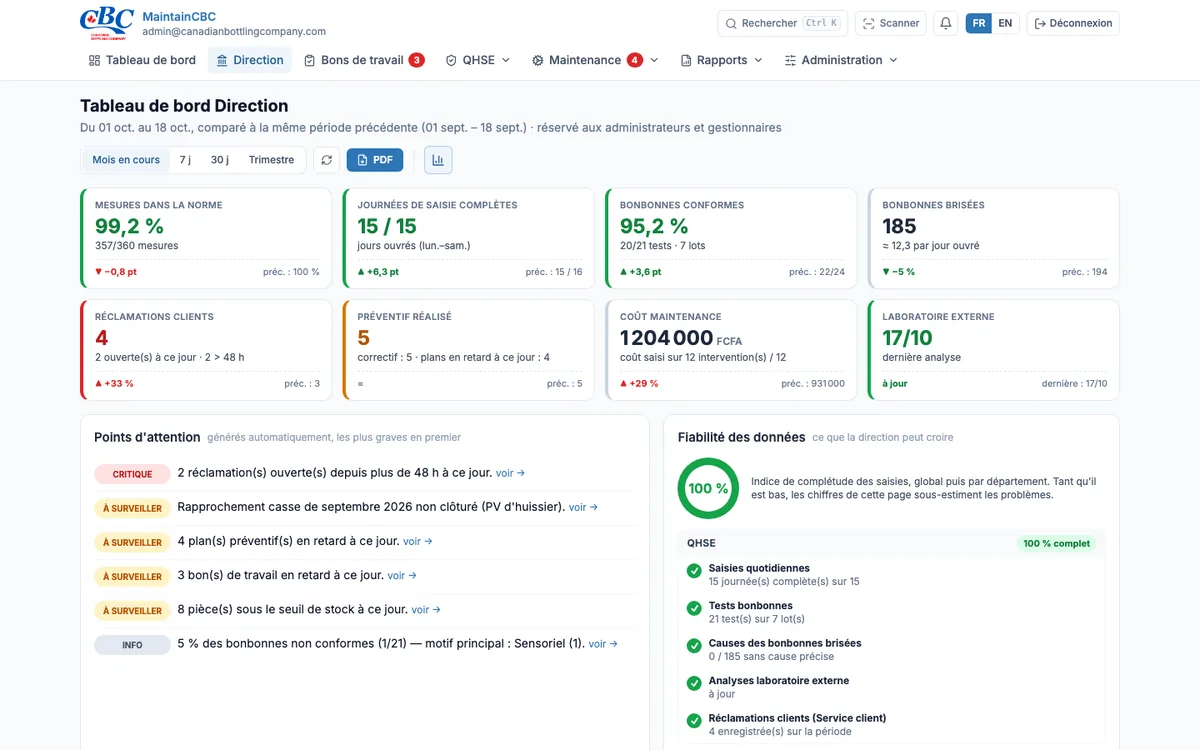
Task: Open the Coût maintenance card
Action: coord(731,350)
